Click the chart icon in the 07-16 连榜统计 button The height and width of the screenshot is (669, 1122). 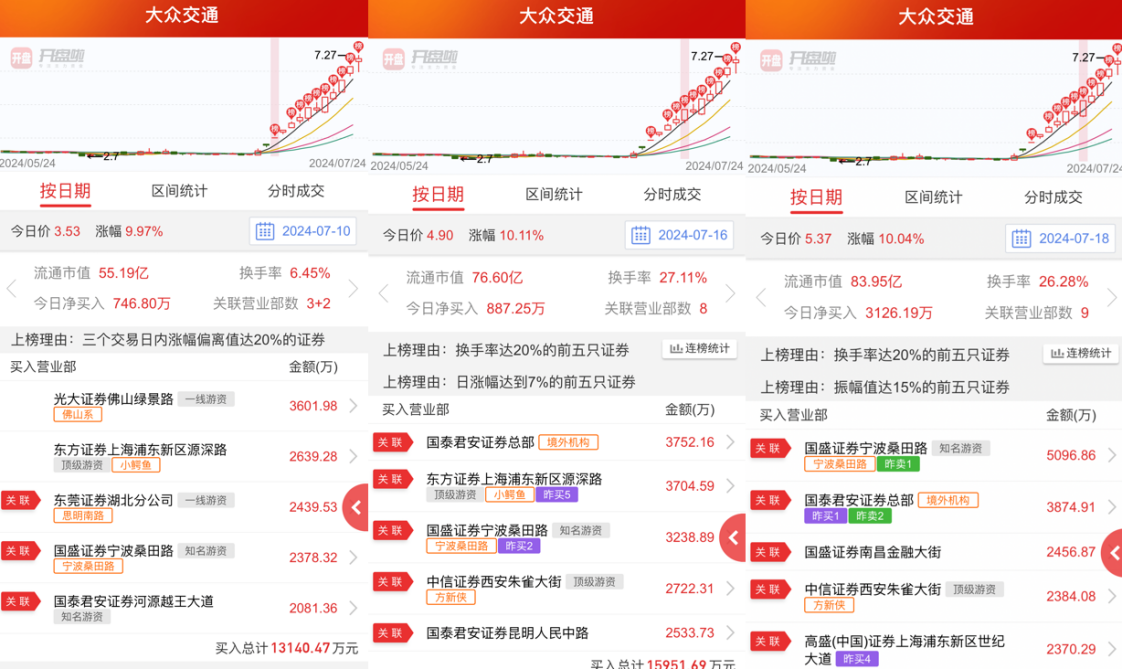(x=675, y=348)
